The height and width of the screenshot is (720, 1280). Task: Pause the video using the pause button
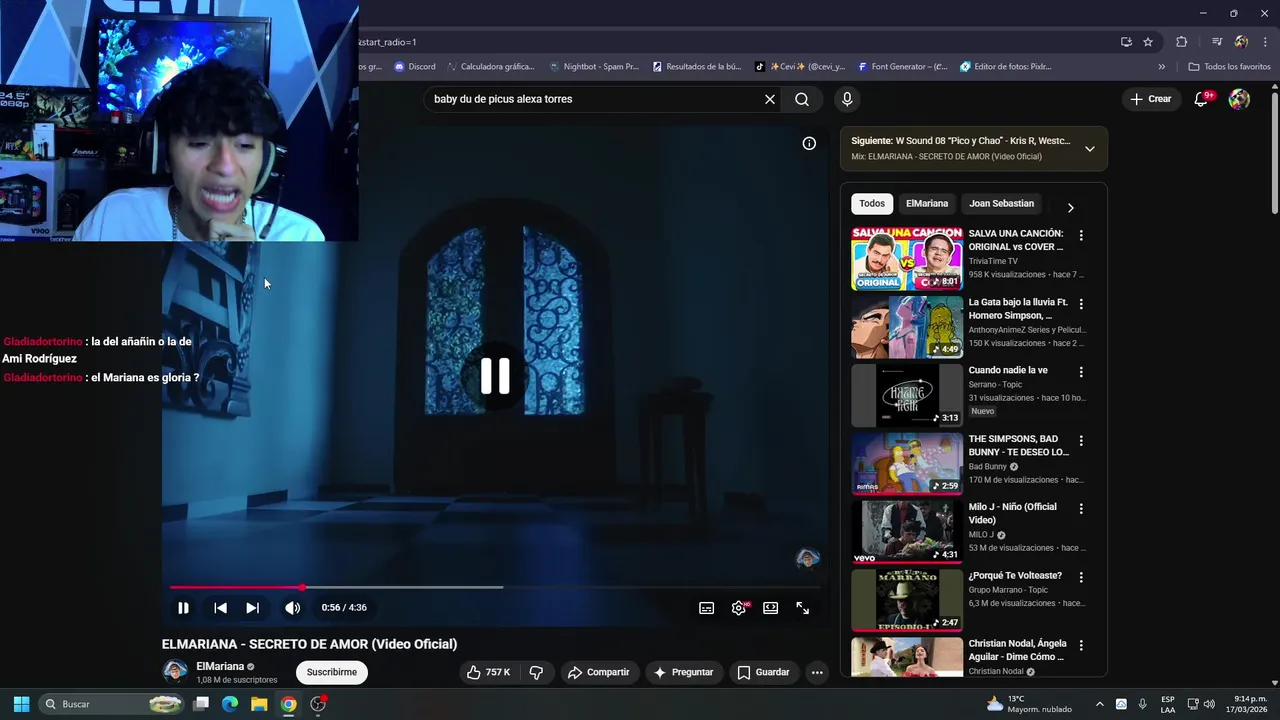coord(183,608)
